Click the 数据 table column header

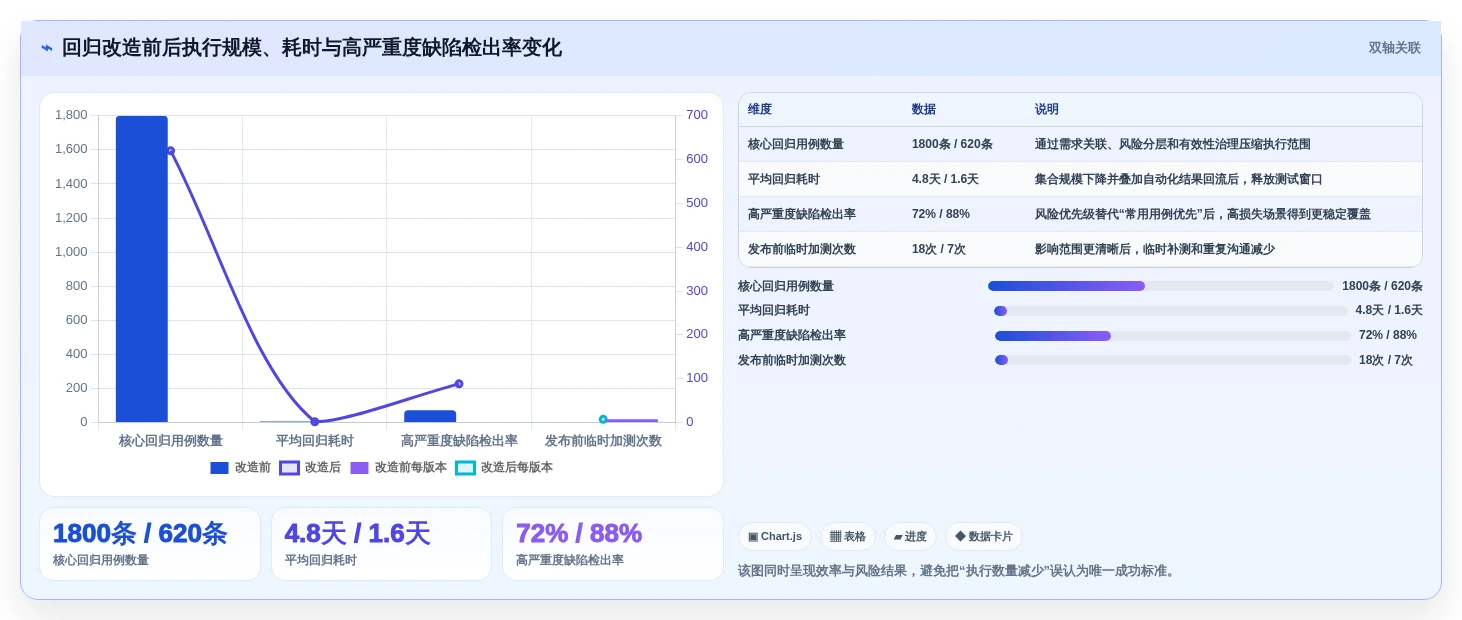tap(924, 110)
